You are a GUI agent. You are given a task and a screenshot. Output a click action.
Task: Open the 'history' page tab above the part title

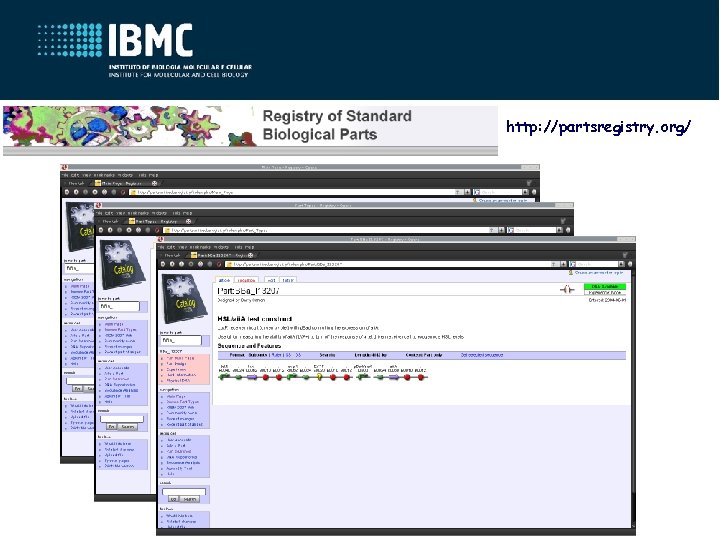coord(288,280)
